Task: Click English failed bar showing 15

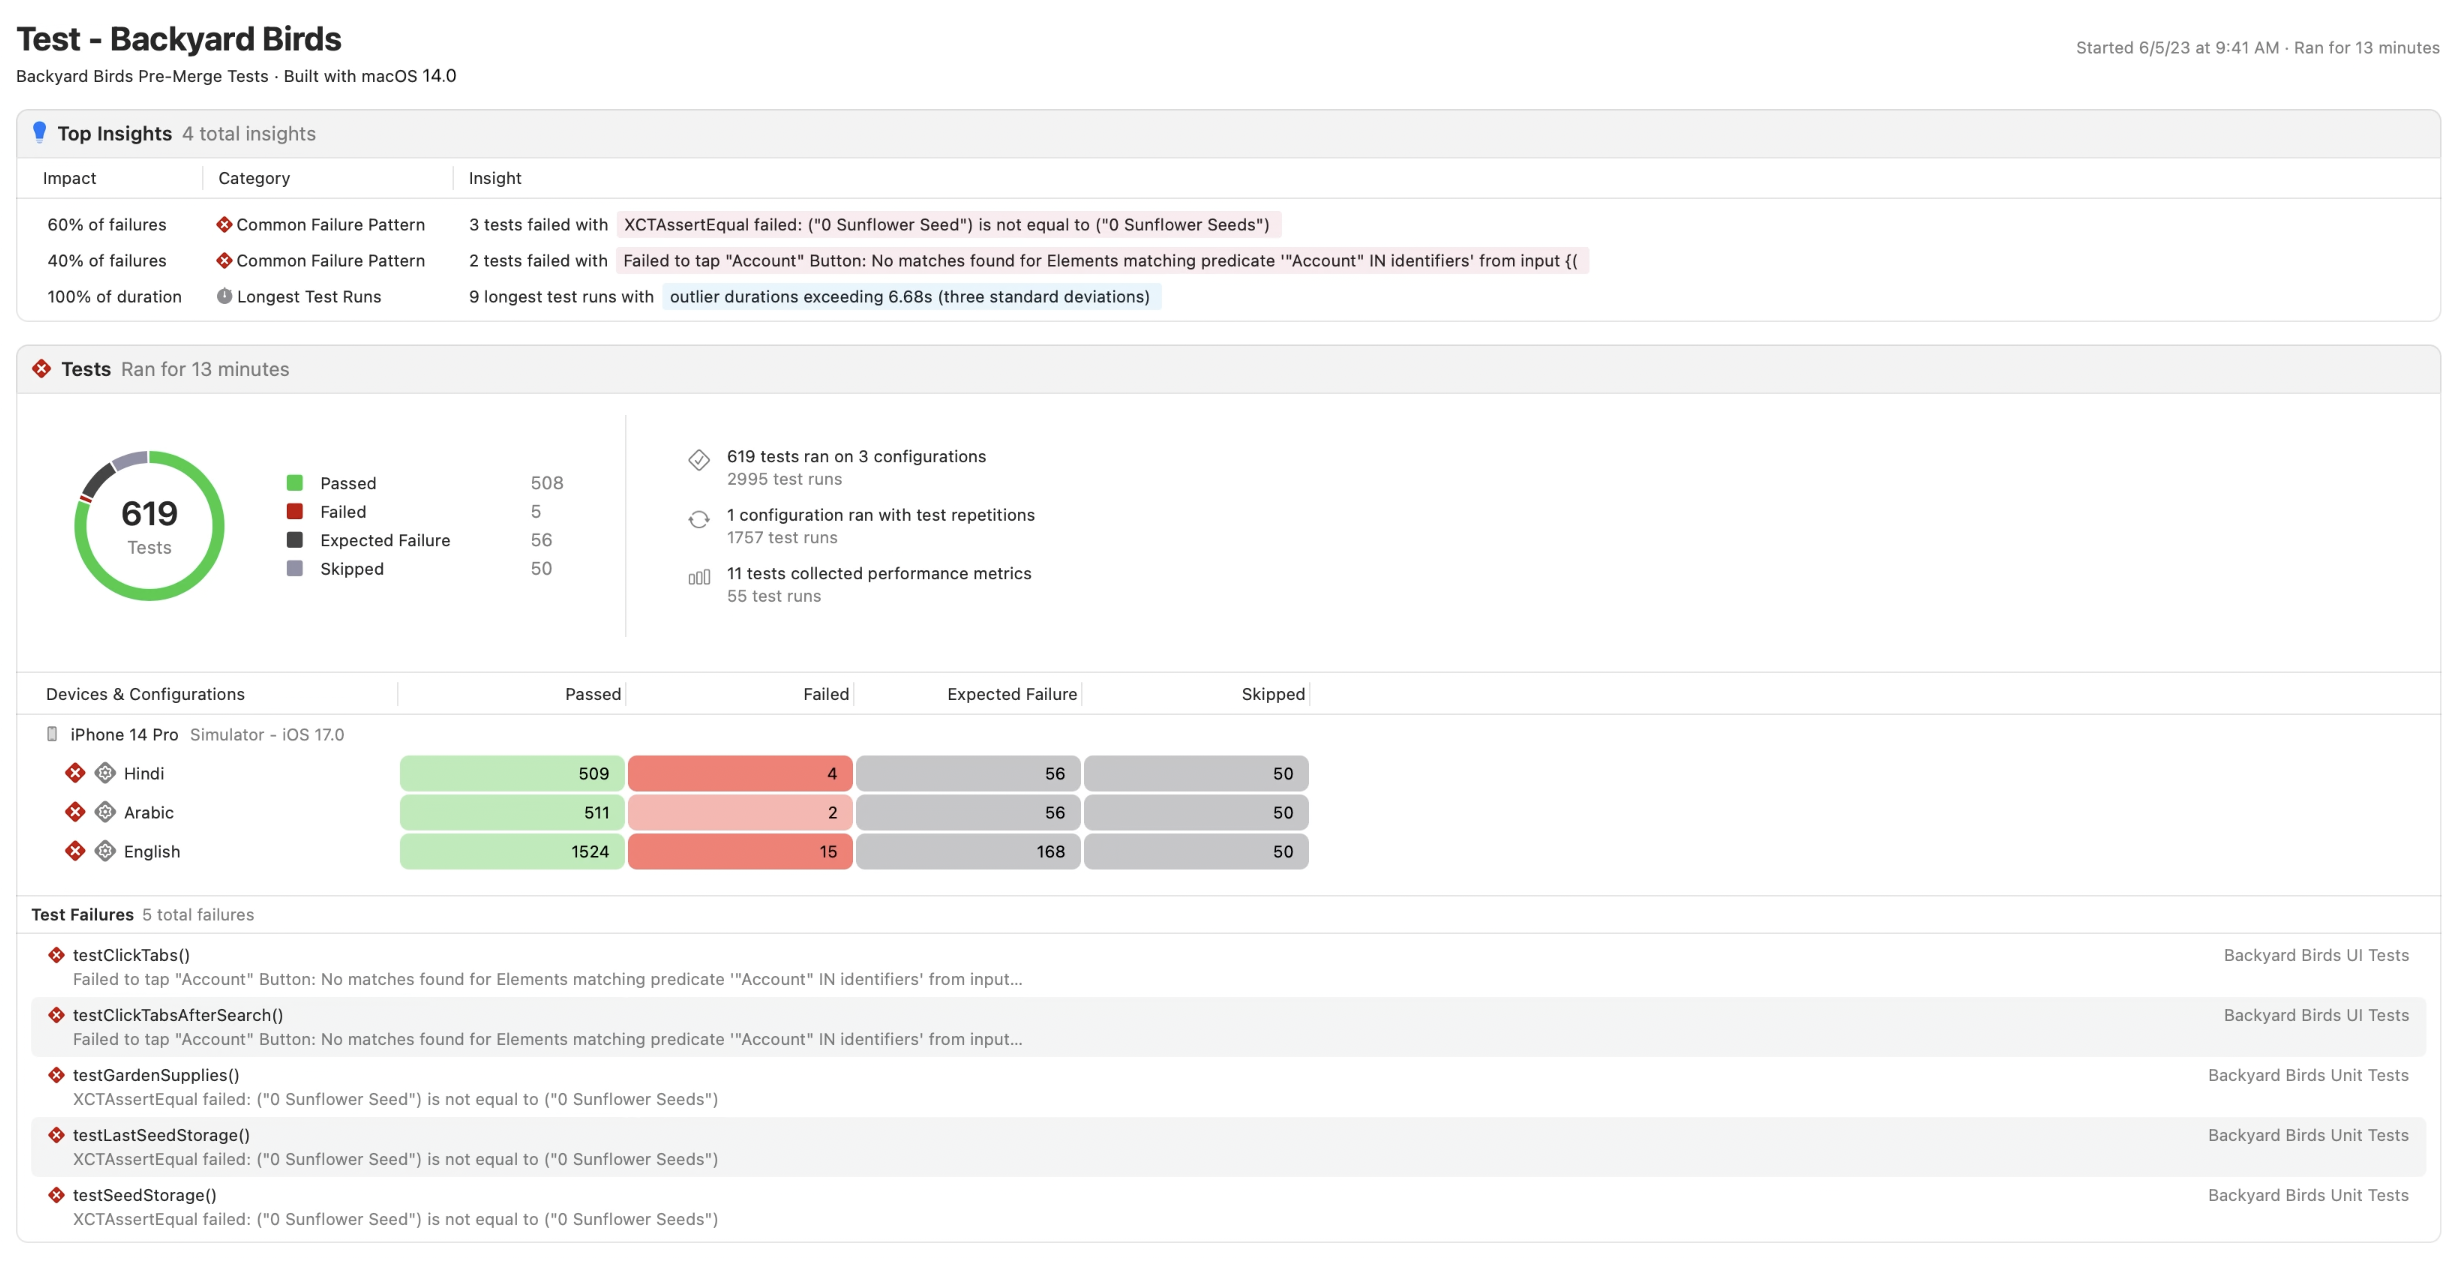Action: coord(740,851)
